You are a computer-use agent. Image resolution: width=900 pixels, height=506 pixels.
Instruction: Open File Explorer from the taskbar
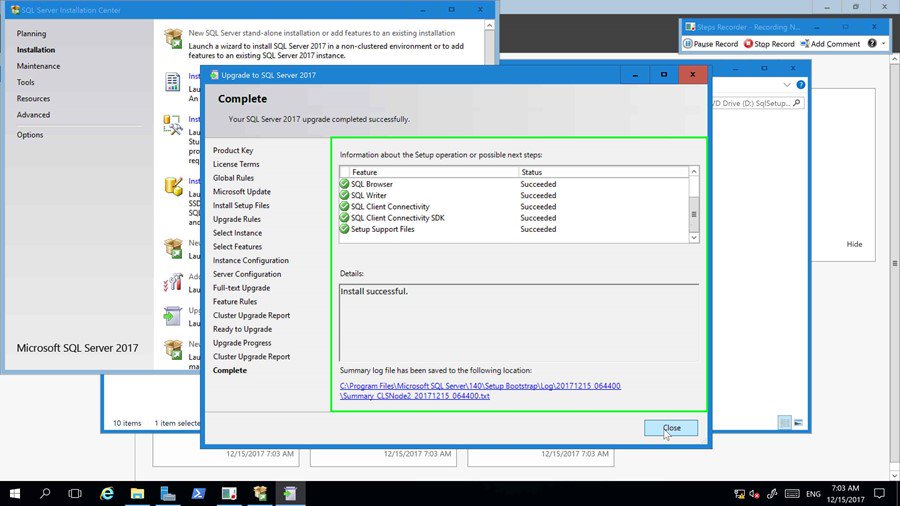tap(137, 493)
